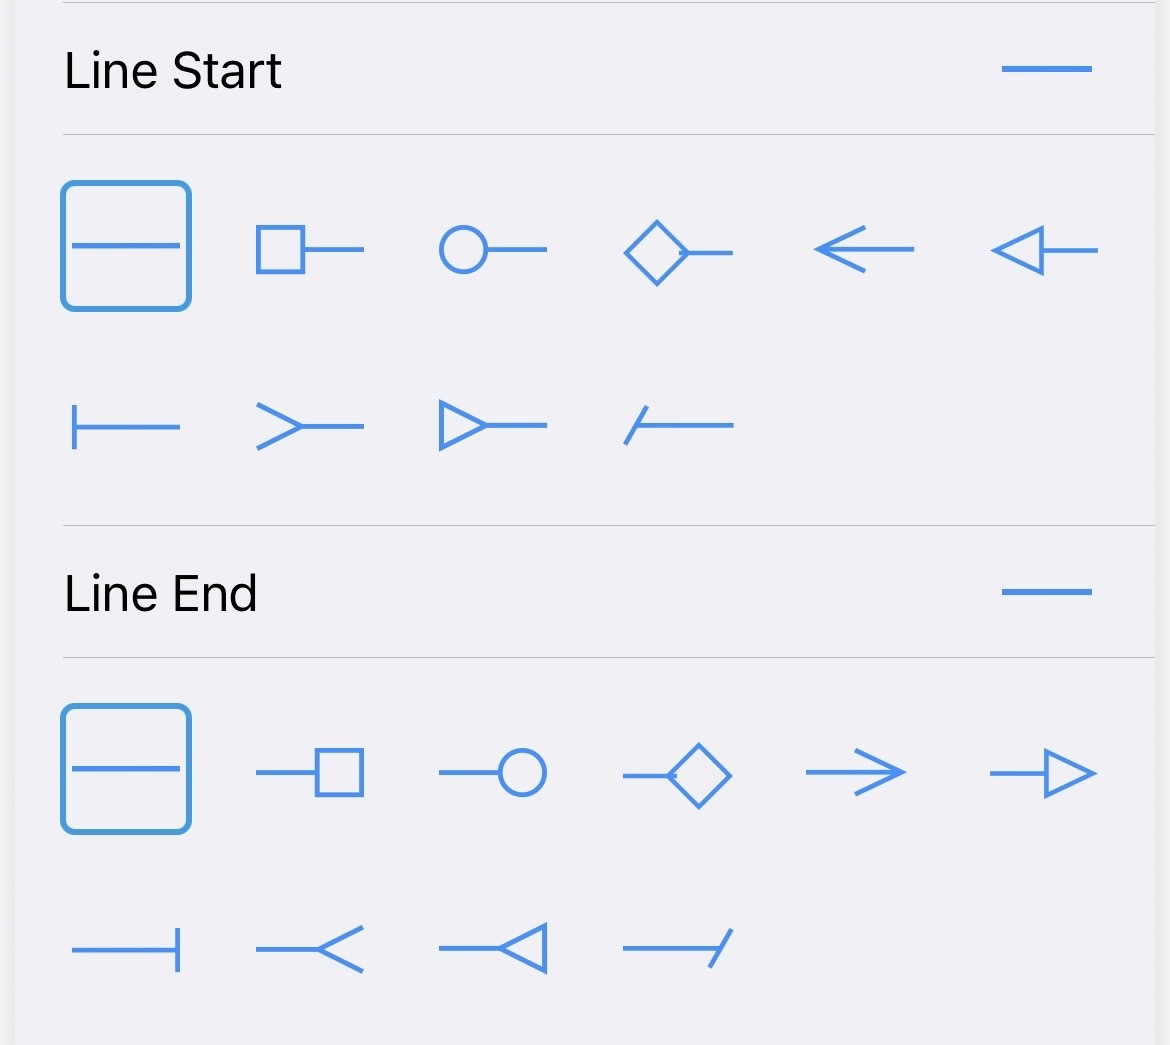1170x1045 pixels.
Task: Select perpendicular bar Line End style
Action: pos(125,950)
